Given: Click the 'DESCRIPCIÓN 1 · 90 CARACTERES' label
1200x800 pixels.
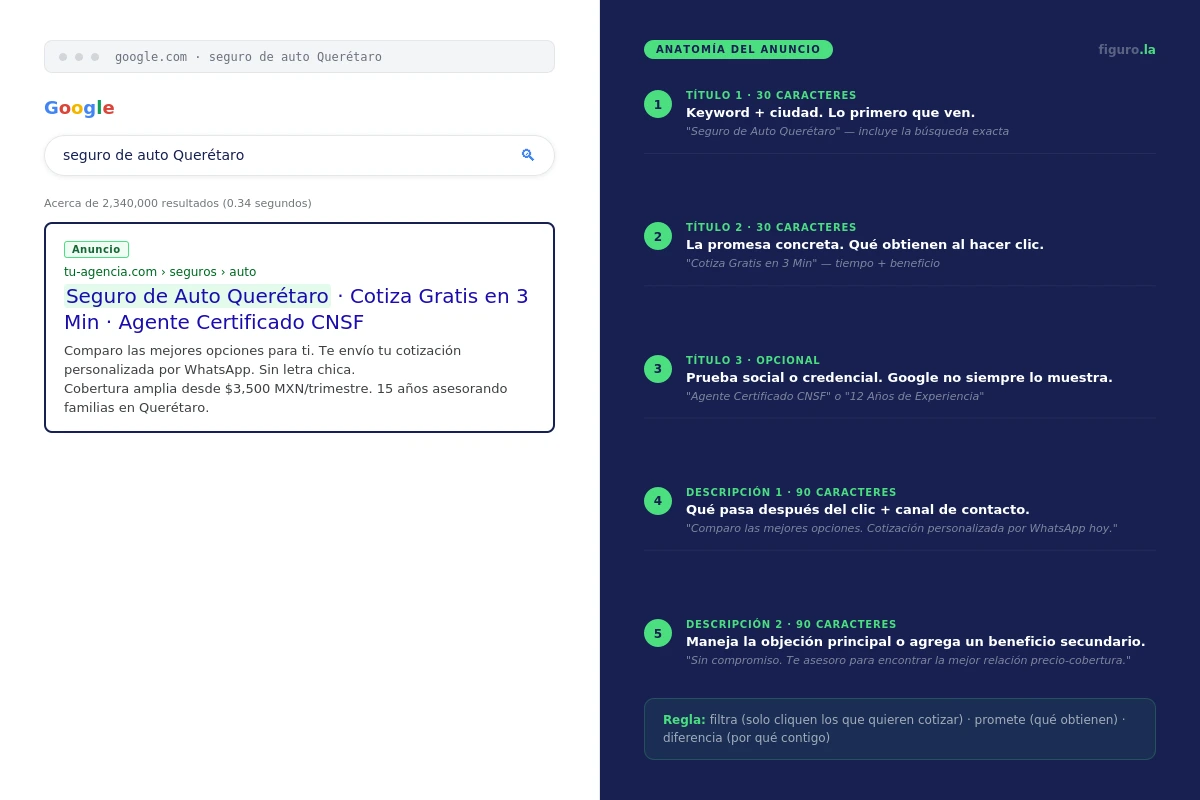Looking at the screenshot, I should [x=791, y=493].
